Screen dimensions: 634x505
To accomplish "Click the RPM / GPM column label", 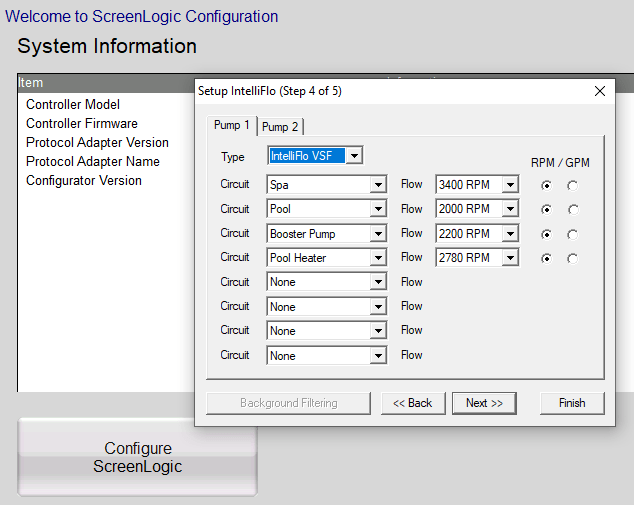I will click(x=560, y=163).
